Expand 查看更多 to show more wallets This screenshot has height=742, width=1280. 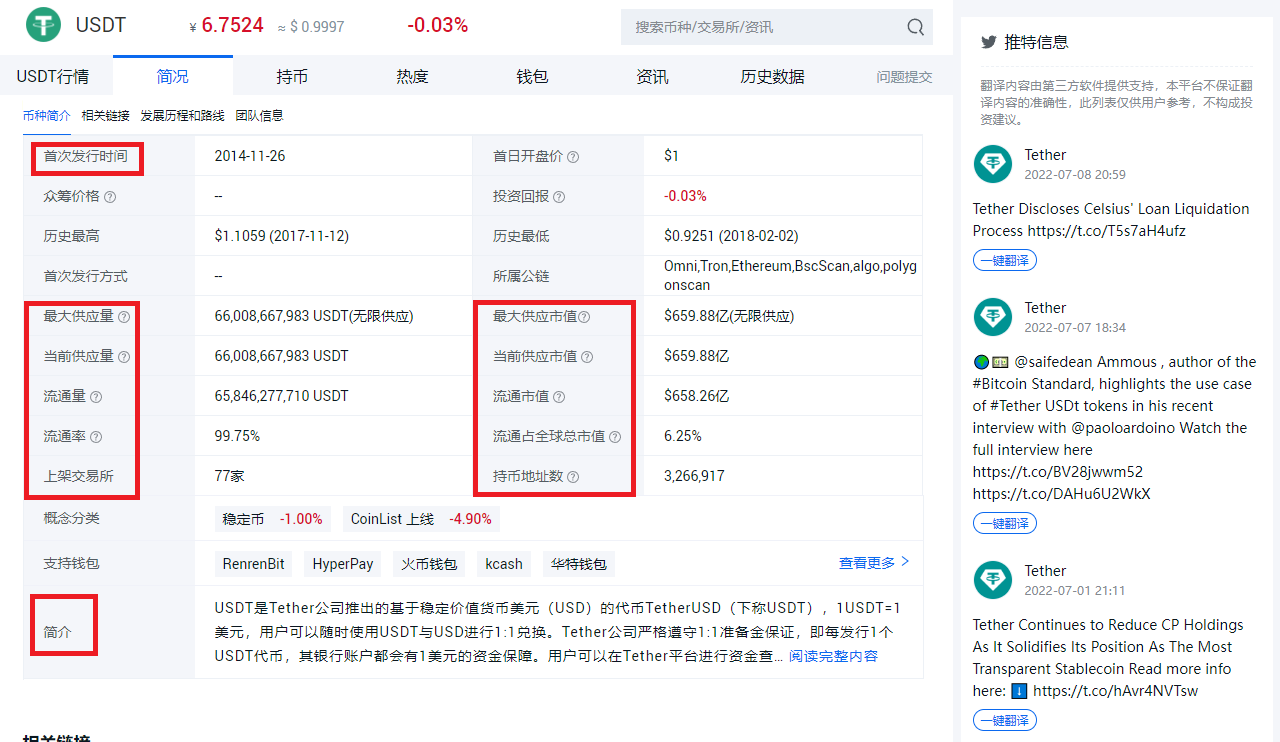[864, 562]
